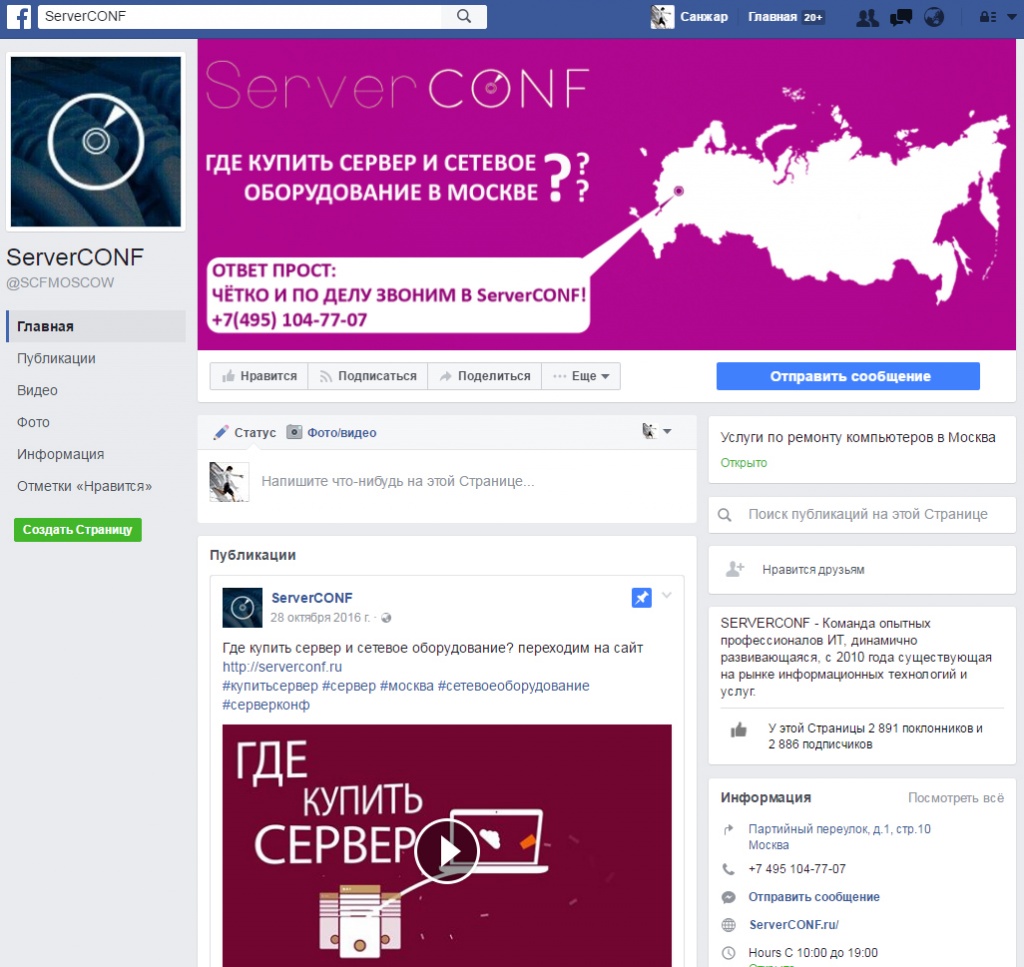Open the Видео section in the sidebar
This screenshot has width=1024, height=967.
tap(37, 390)
